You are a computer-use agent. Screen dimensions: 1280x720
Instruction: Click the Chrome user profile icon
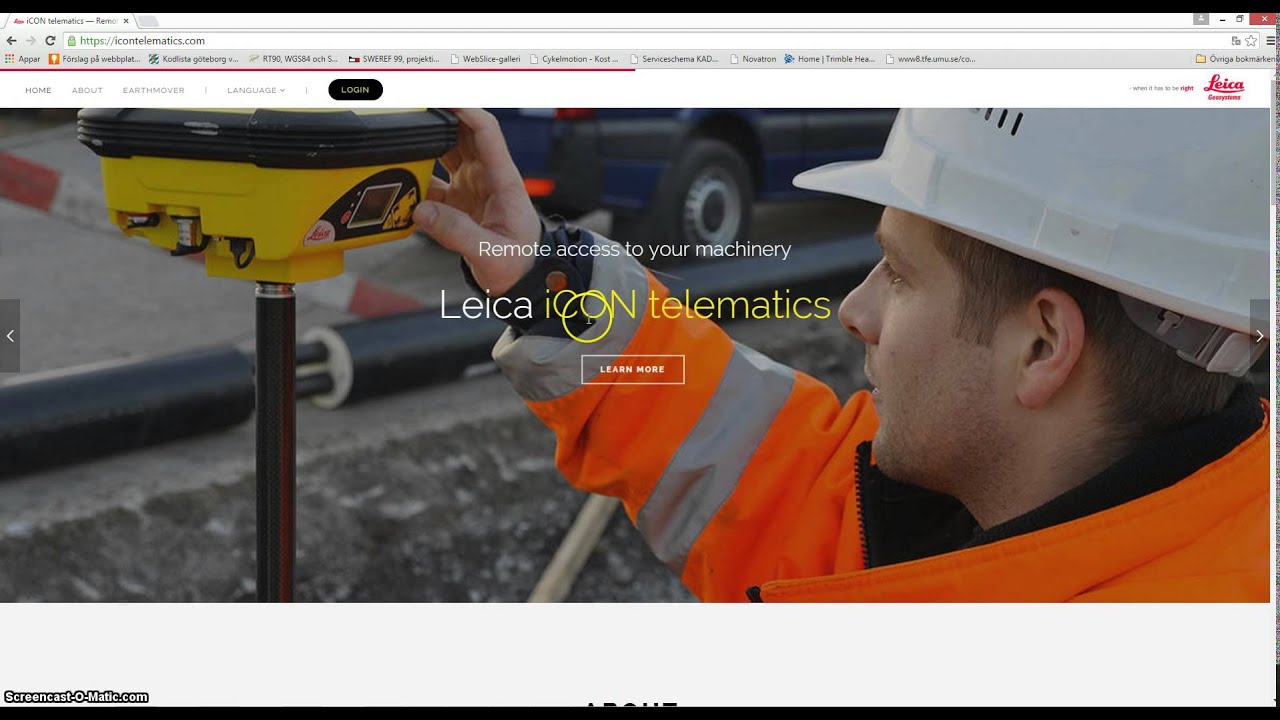pyautogui.click(x=1200, y=19)
